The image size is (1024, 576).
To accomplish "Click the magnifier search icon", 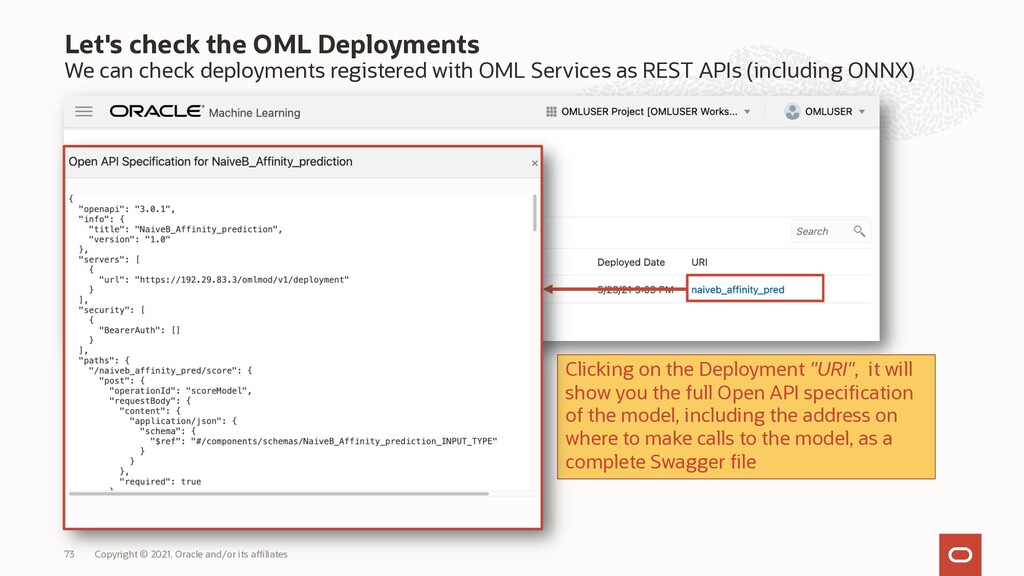I will click(859, 231).
